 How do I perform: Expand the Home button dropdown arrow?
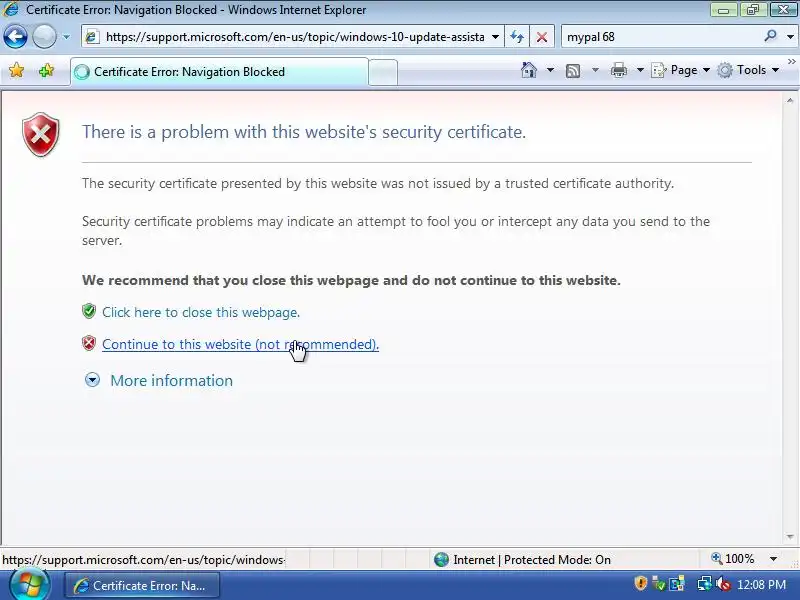pos(550,70)
